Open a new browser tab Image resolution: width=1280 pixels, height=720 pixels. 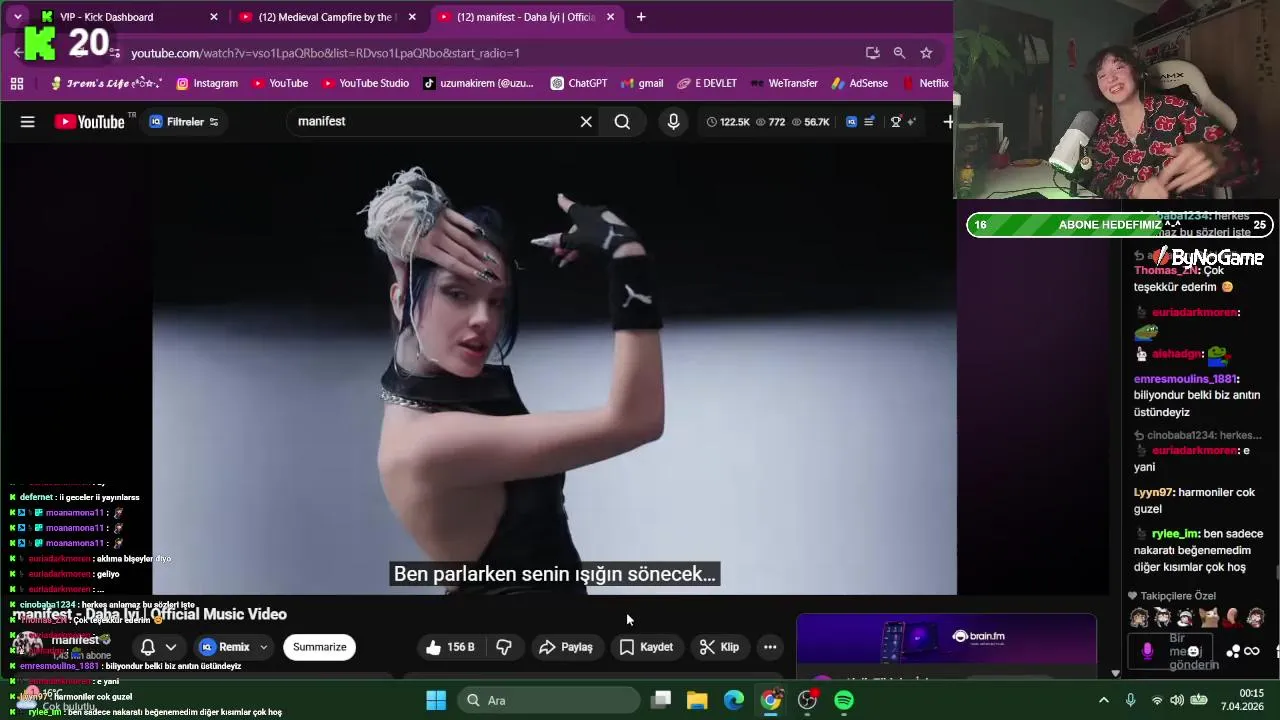(x=641, y=17)
